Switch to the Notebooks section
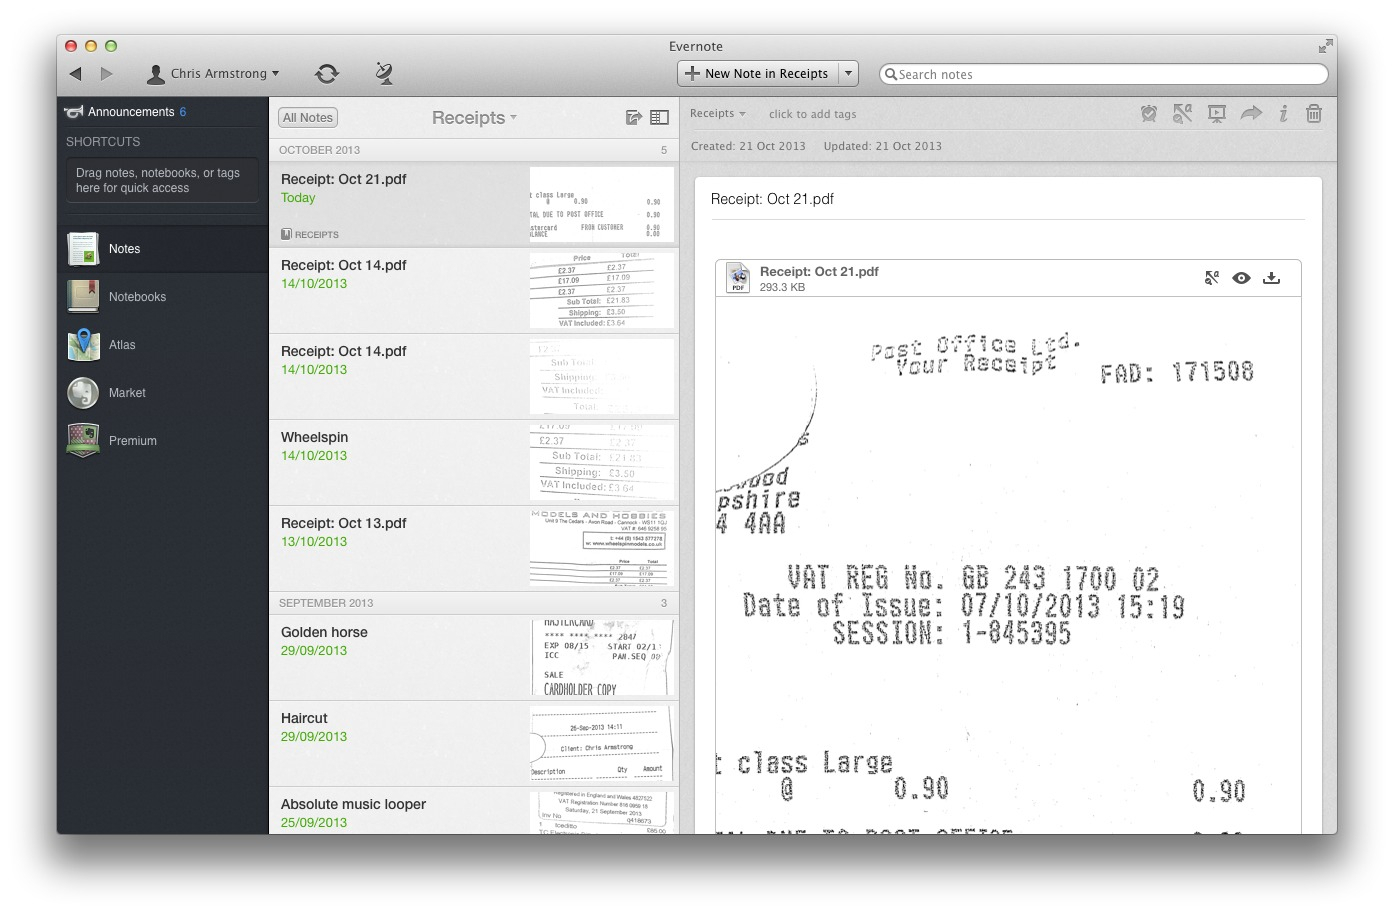Image resolution: width=1394 pixels, height=913 pixels. pyautogui.click(x=137, y=296)
